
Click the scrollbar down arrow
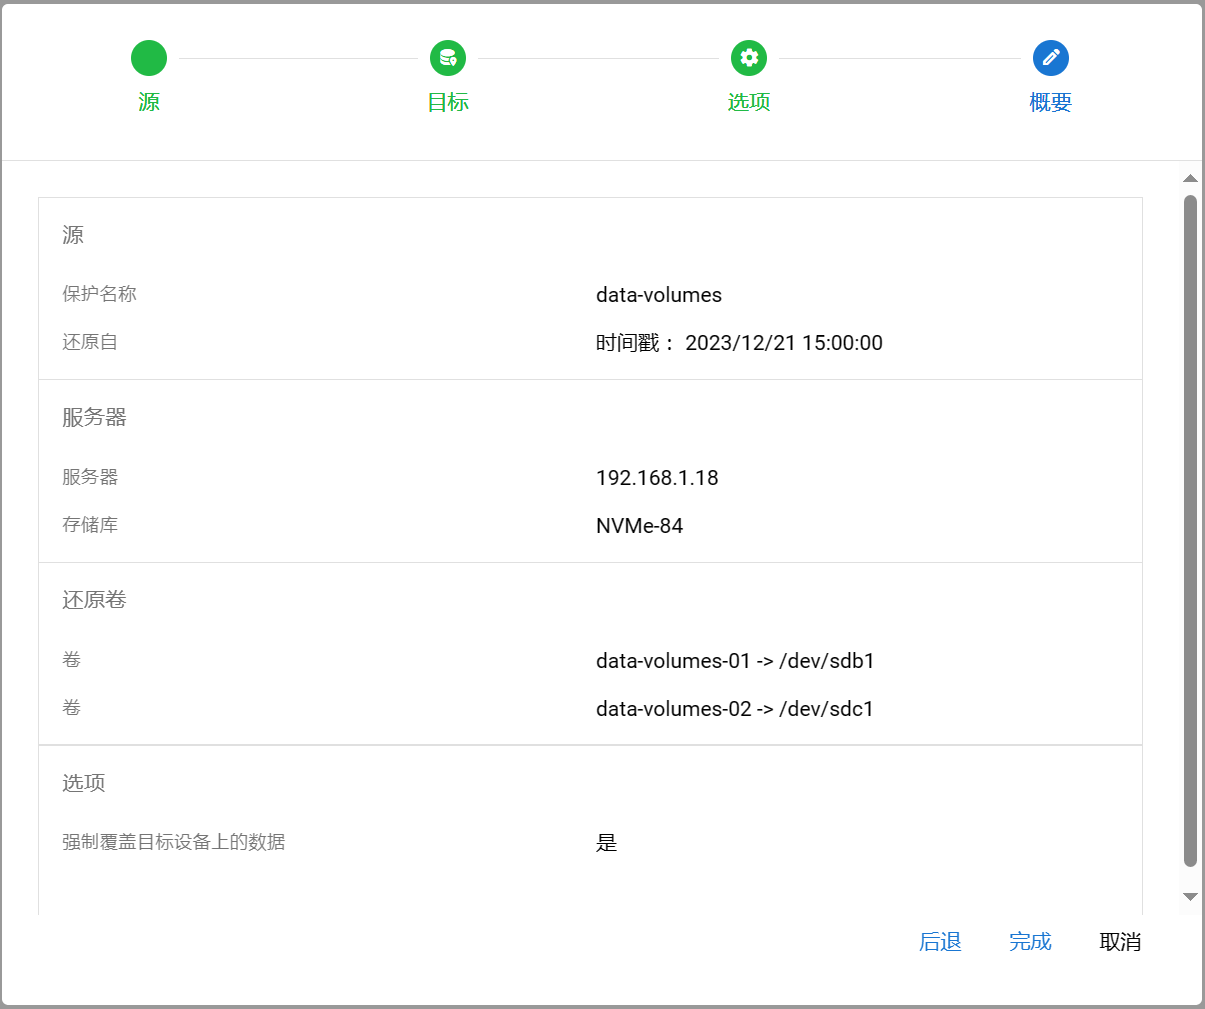click(1190, 897)
